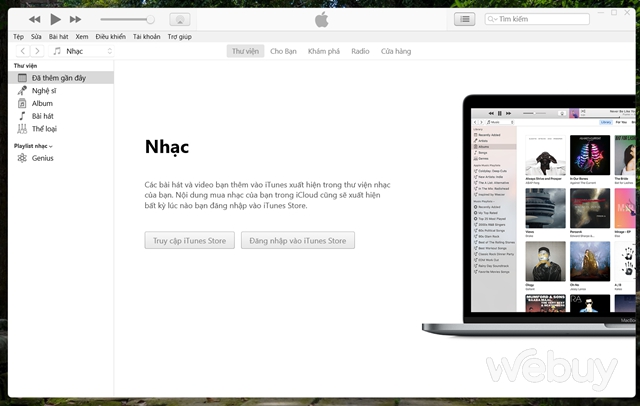Click the Truy cập iTunes Store button
Image resolution: width=640 pixels, height=406 pixels.
pos(189,240)
